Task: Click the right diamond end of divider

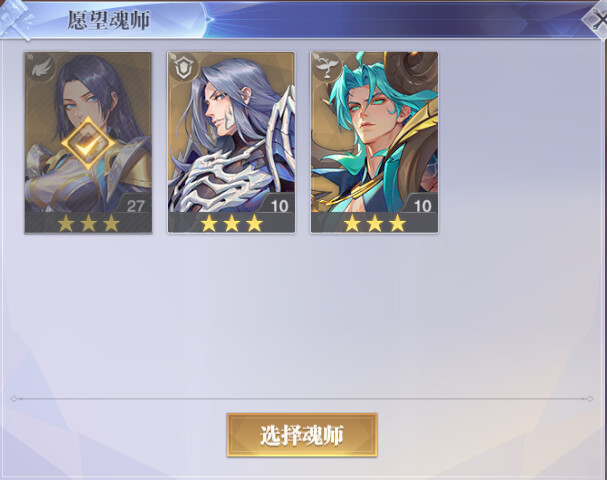Action: point(590,398)
